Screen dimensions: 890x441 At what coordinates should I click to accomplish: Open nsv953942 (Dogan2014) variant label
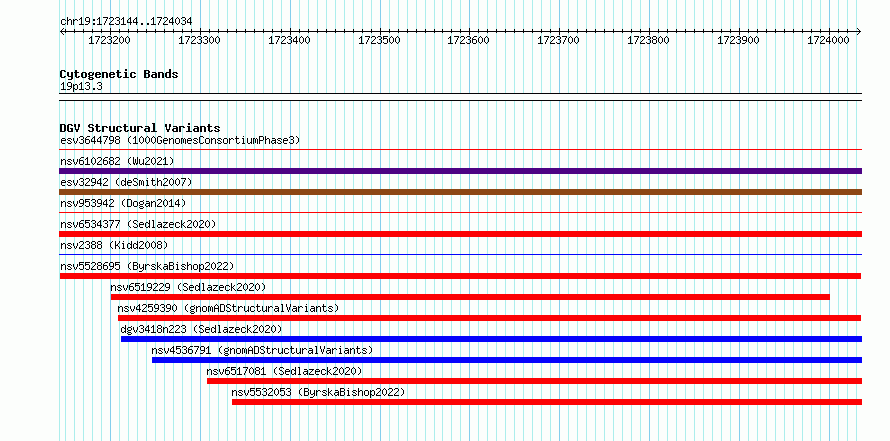[123, 203]
